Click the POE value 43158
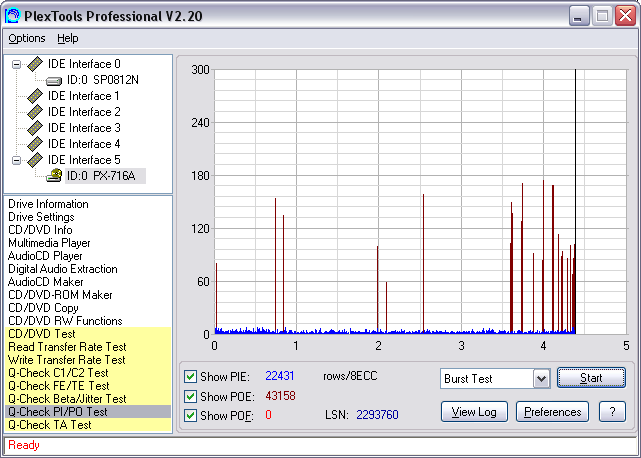 (x=280, y=396)
